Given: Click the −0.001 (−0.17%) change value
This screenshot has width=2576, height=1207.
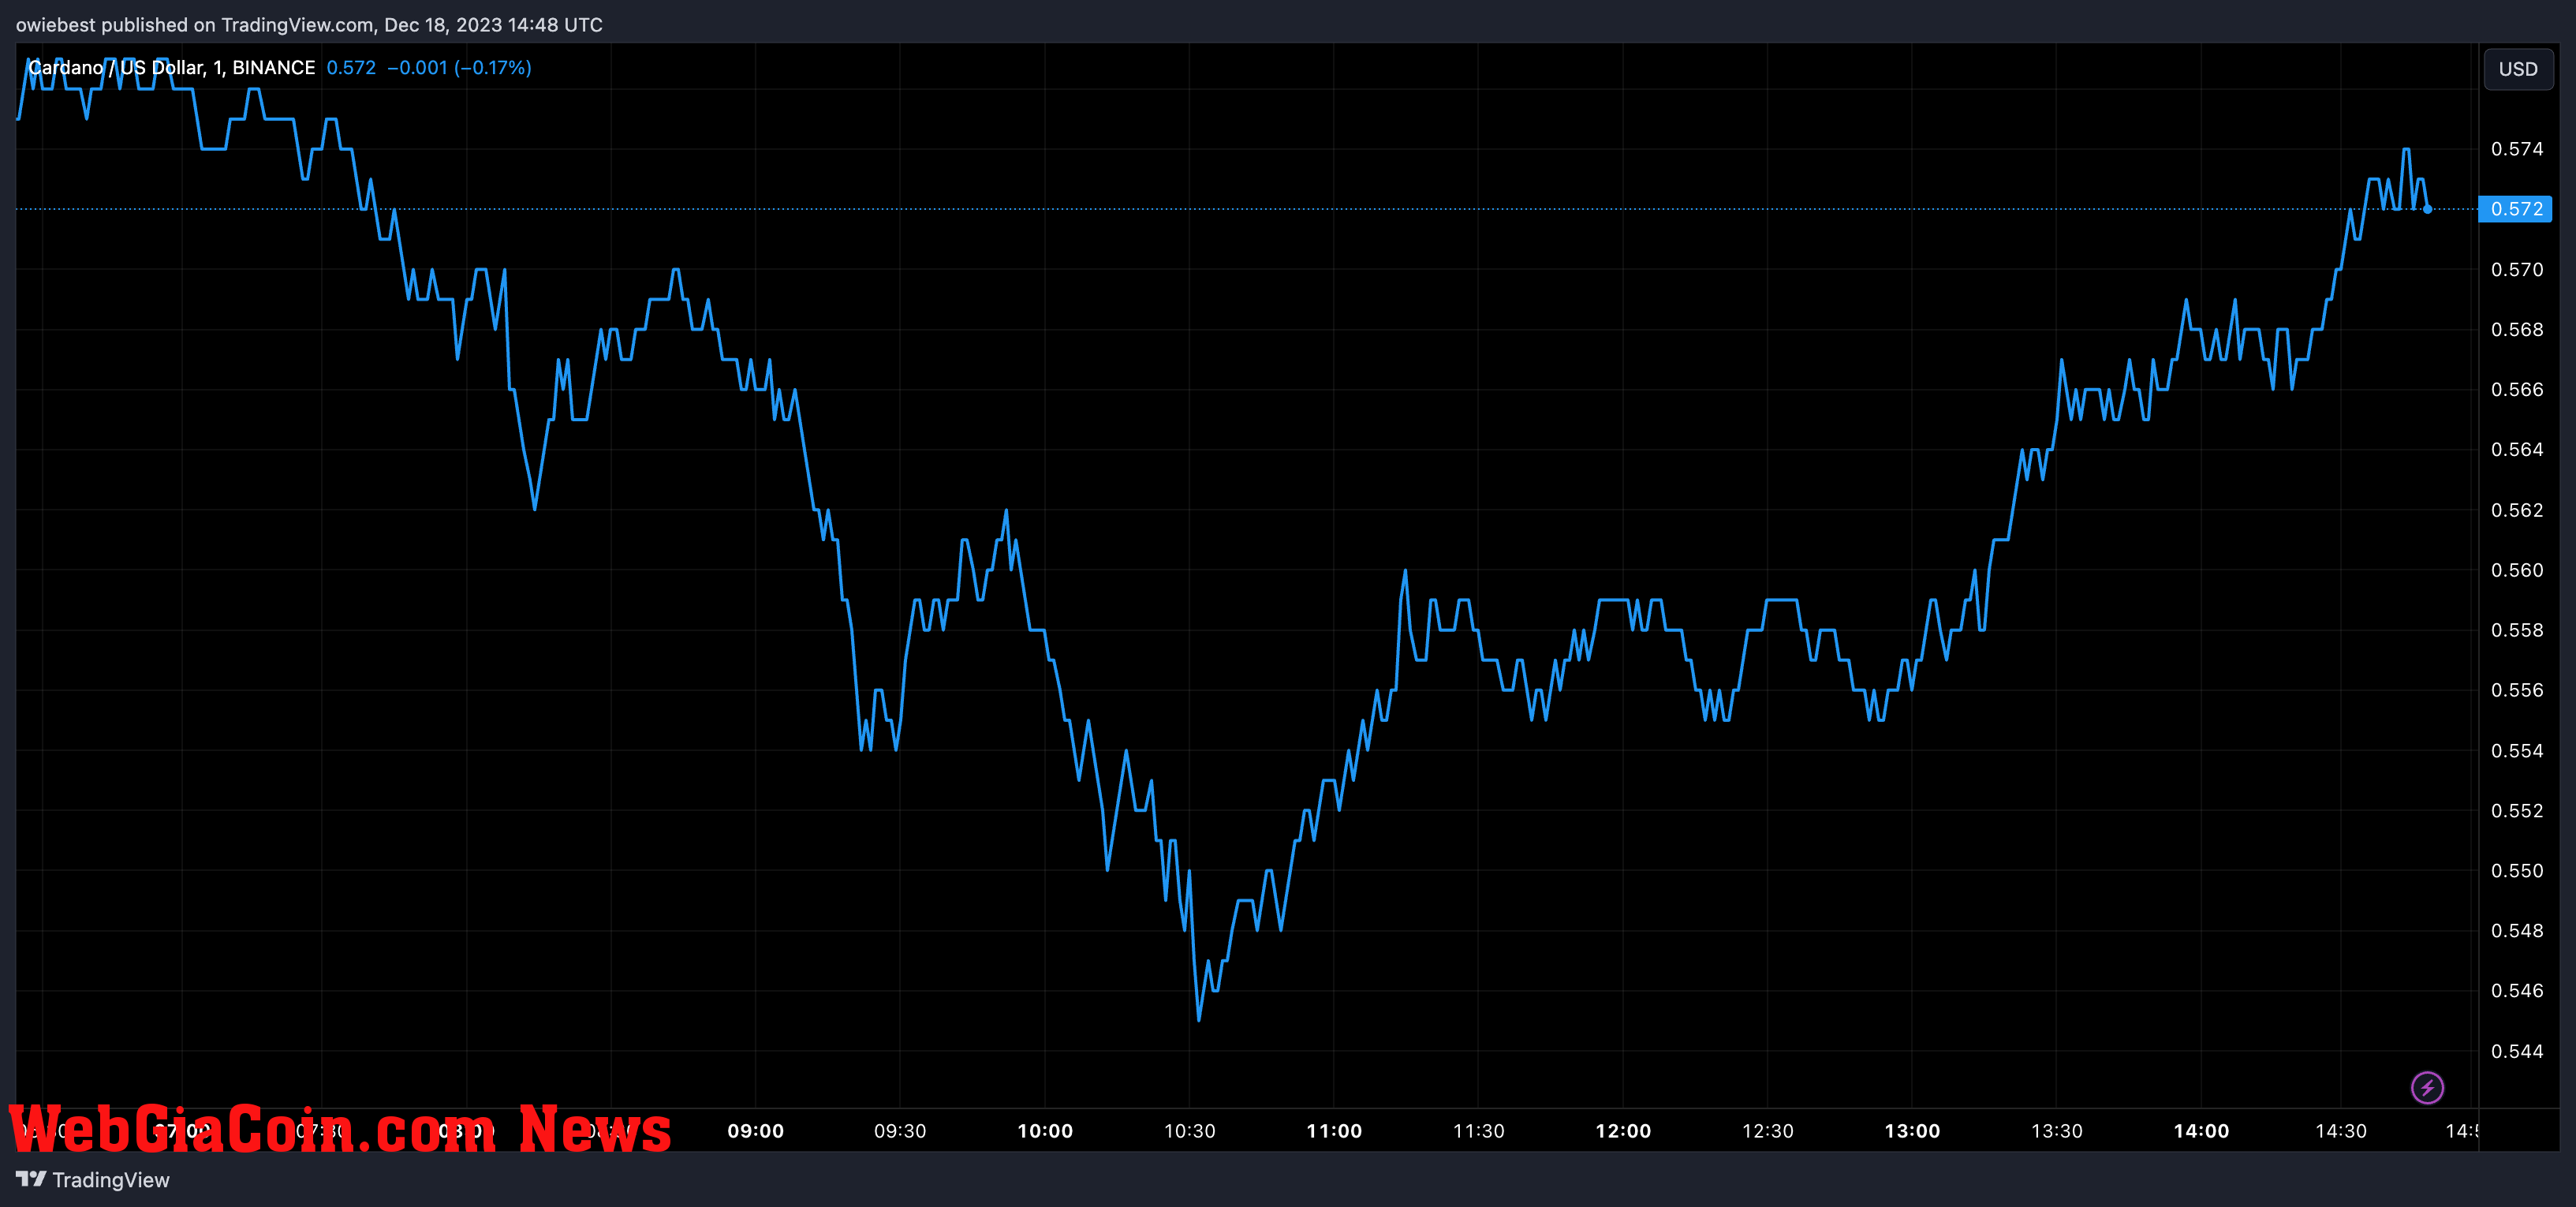Looking at the screenshot, I should pos(459,68).
